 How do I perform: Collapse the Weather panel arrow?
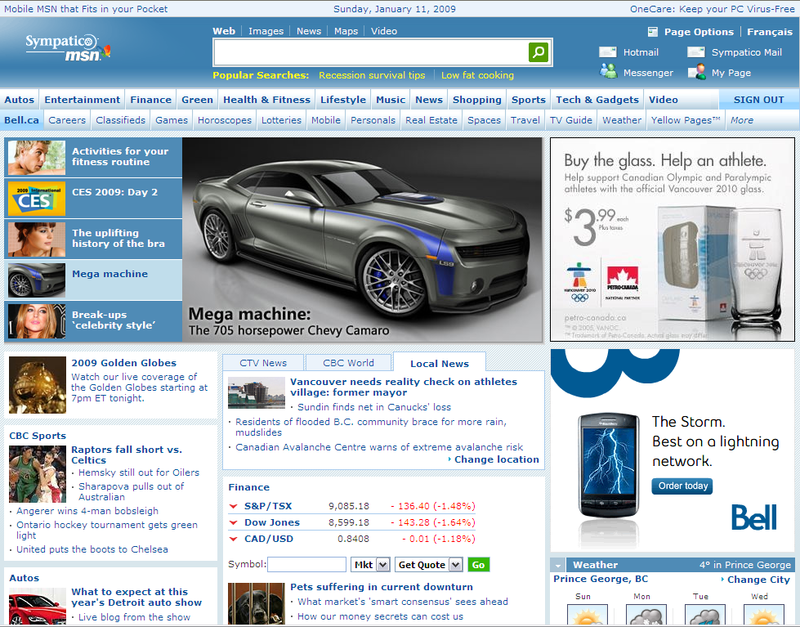[558, 565]
